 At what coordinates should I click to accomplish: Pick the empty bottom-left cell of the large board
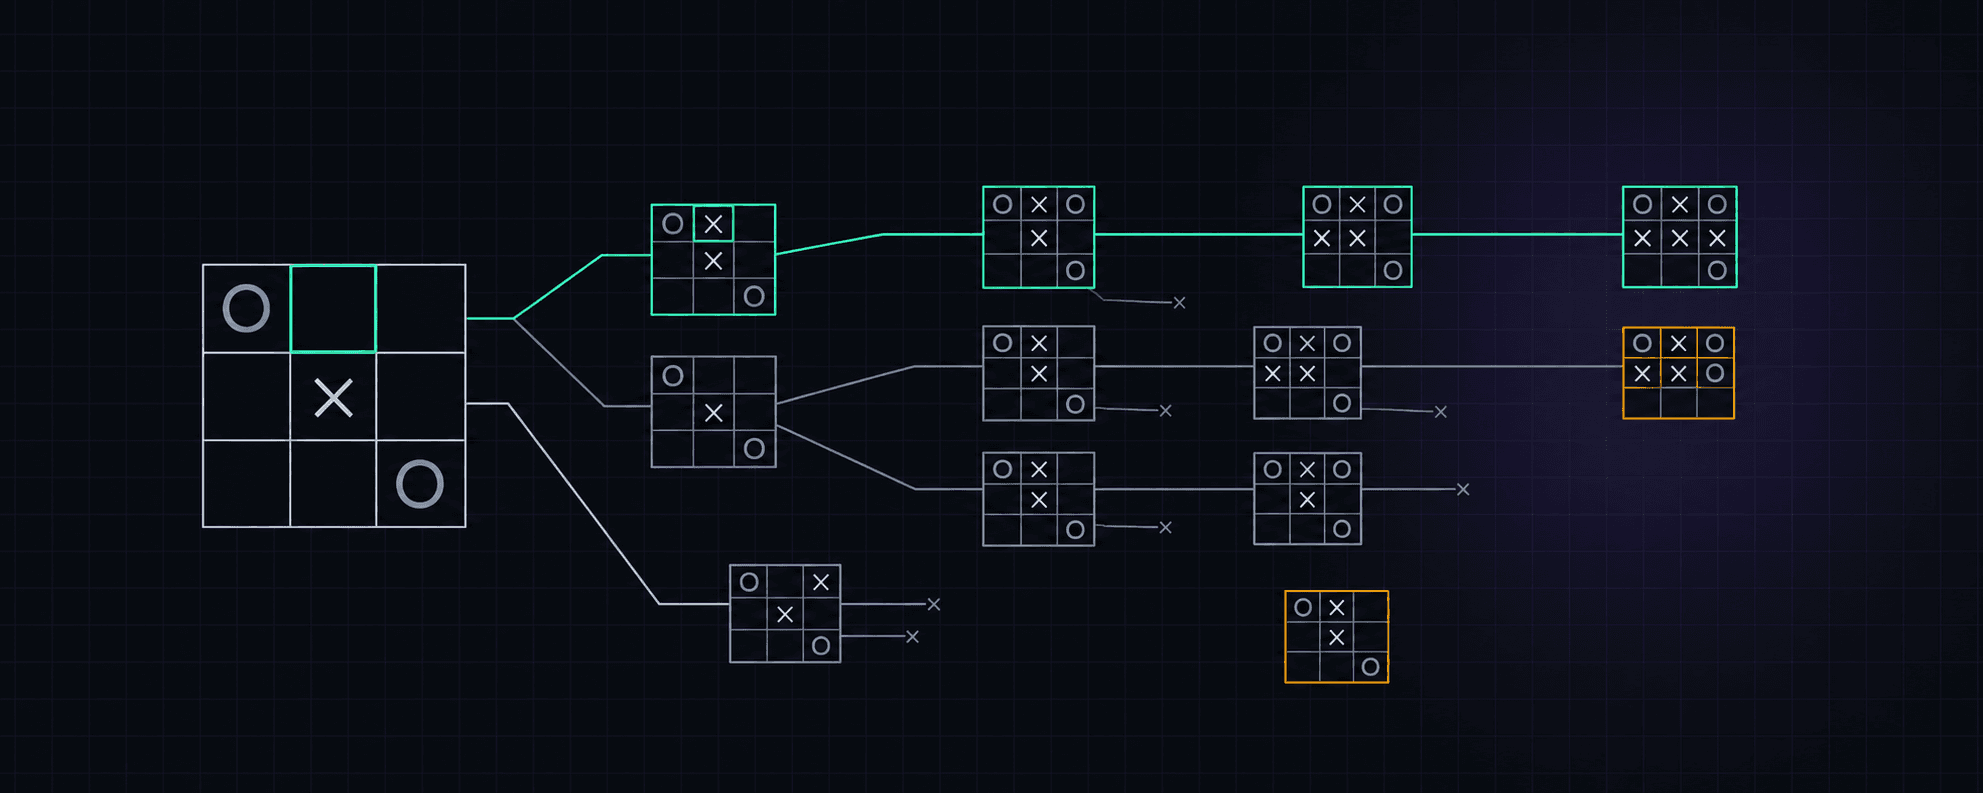tap(246, 483)
